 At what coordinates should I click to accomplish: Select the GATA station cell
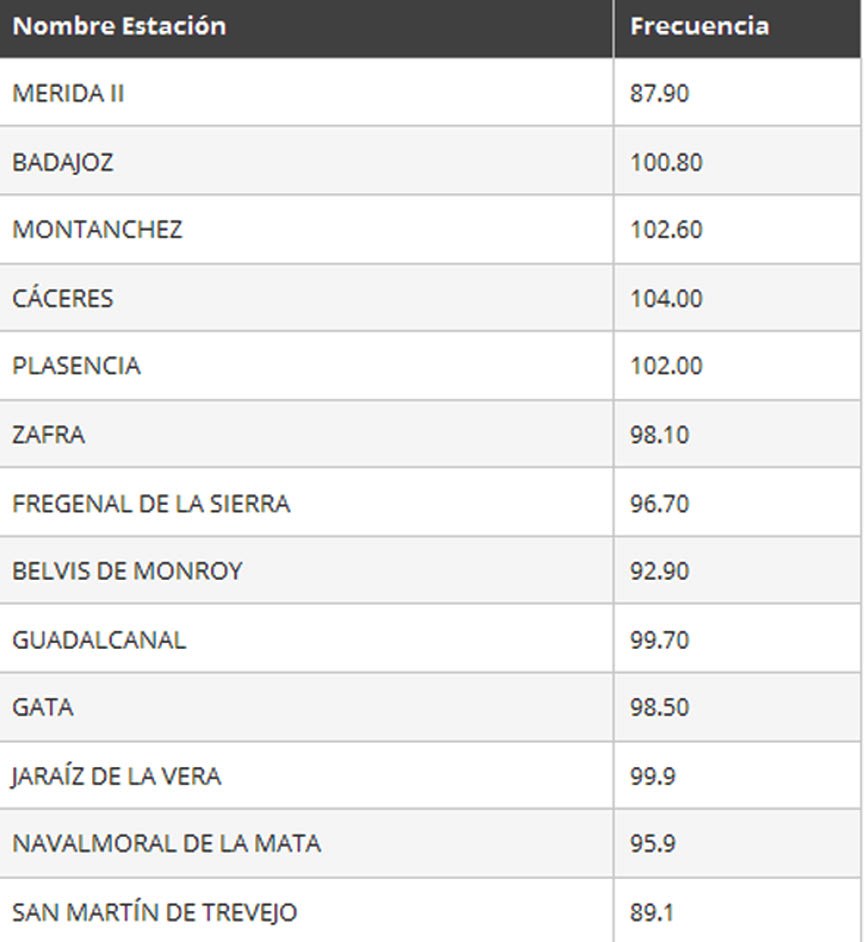tap(306, 707)
